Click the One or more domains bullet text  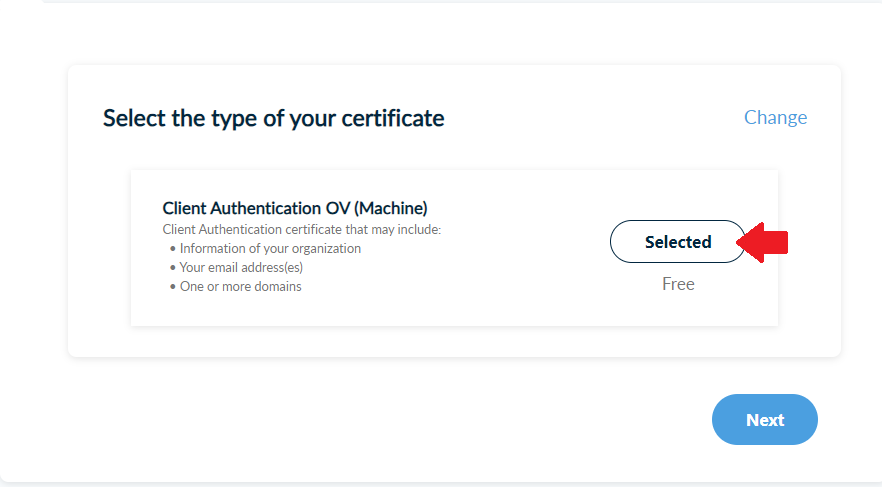(240, 286)
